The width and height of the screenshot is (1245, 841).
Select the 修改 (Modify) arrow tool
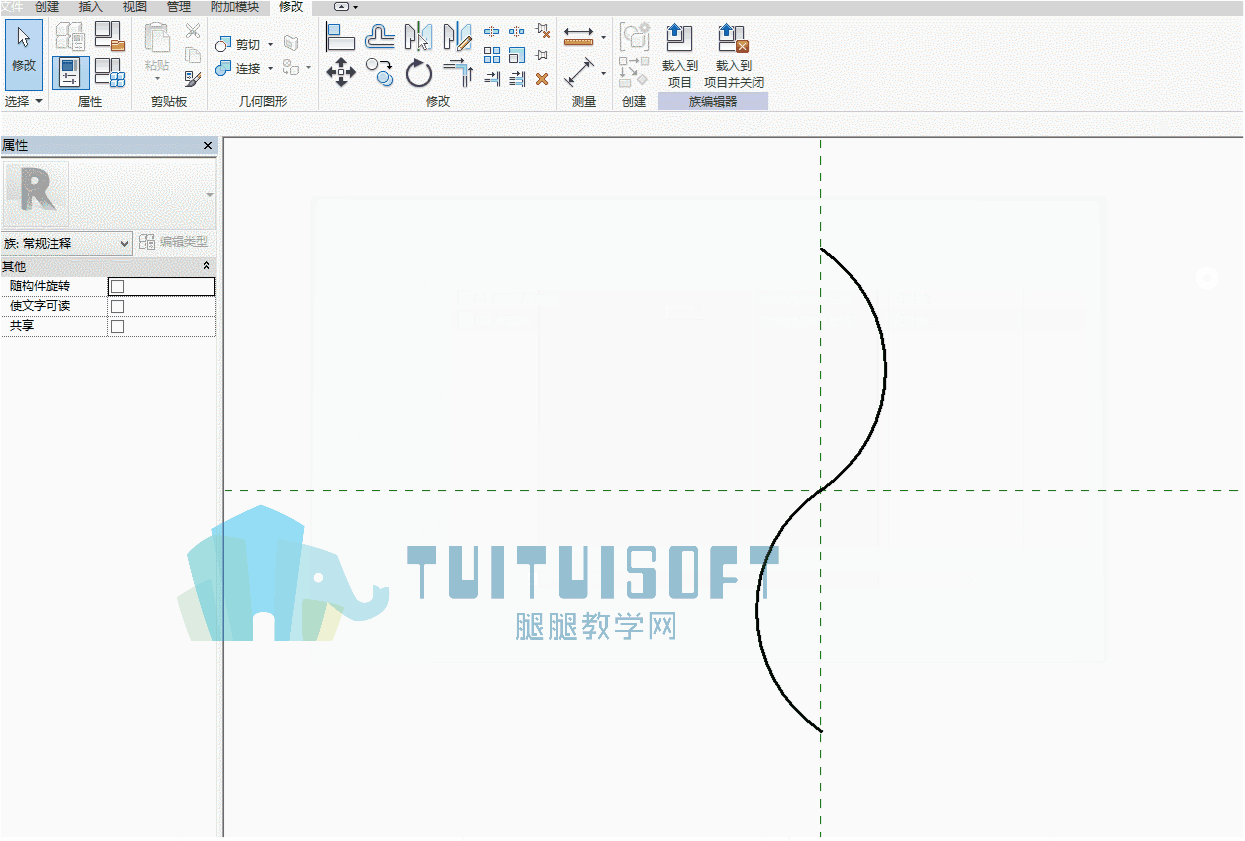click(24, 54)
